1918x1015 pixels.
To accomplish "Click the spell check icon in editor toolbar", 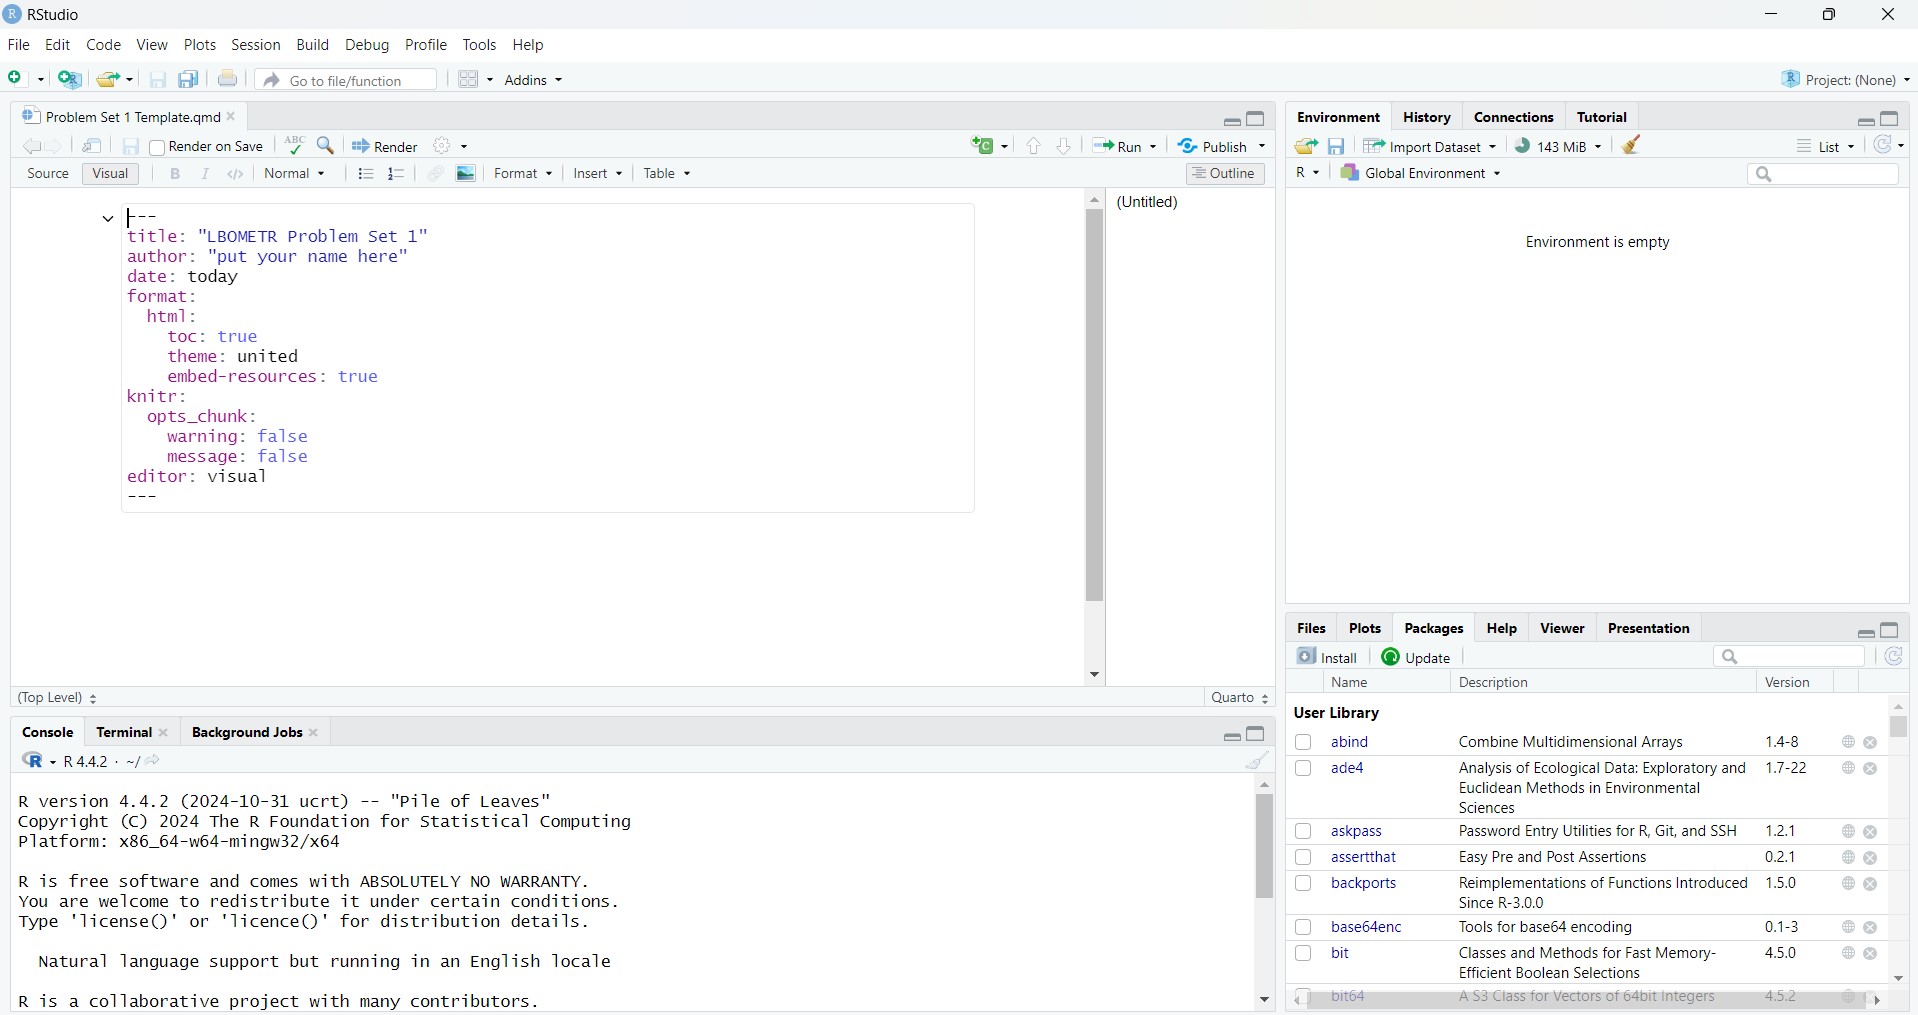I will 294,146.
